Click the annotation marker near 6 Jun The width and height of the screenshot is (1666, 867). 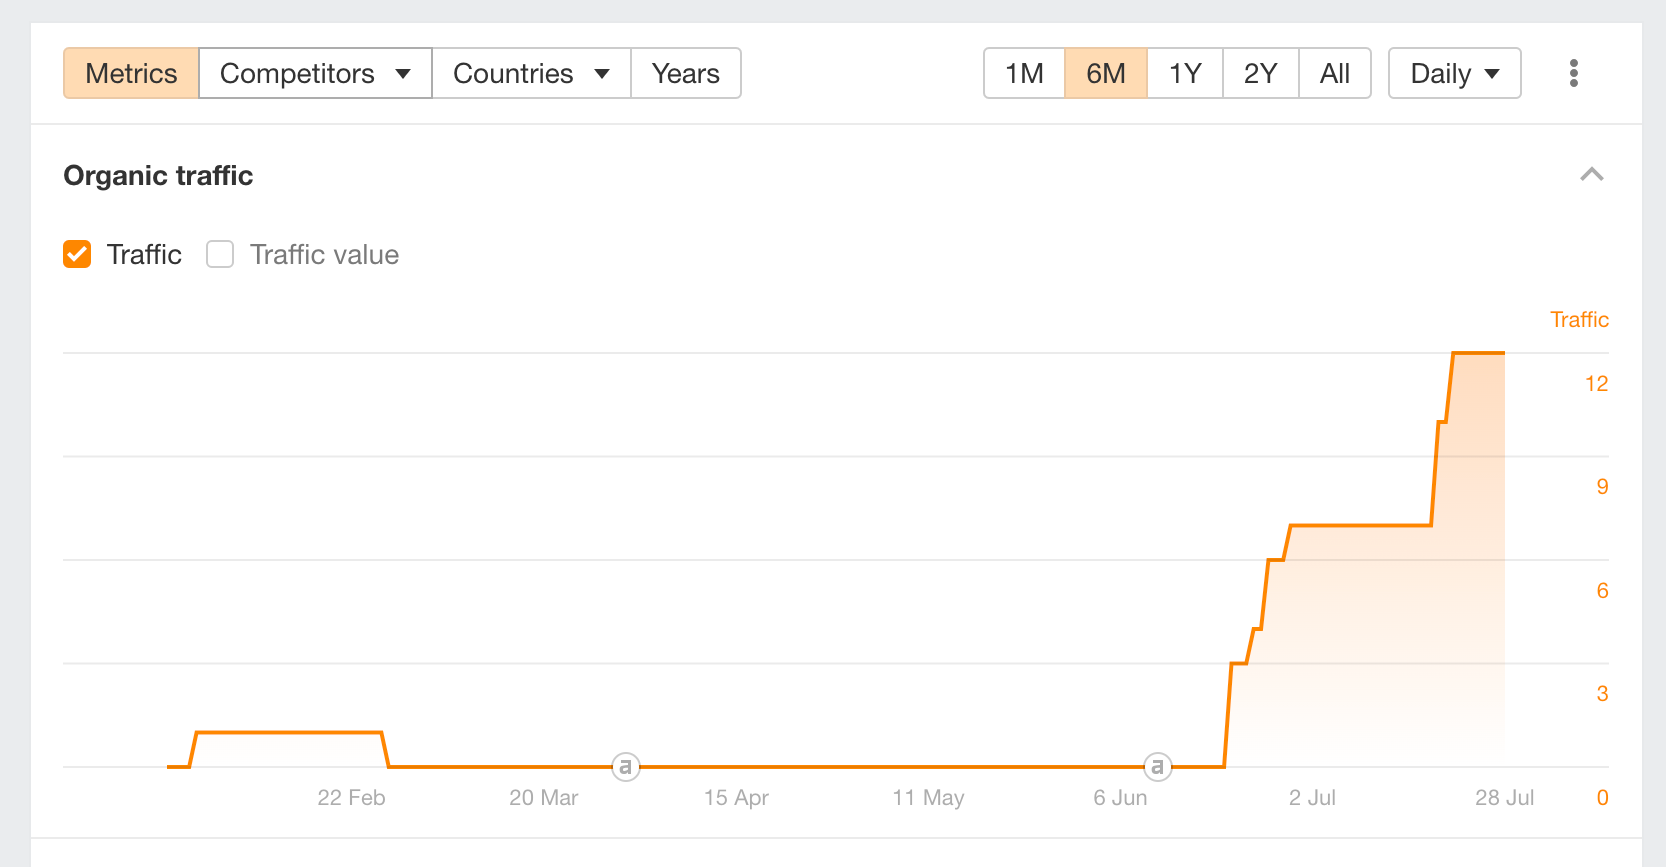pyautogui.click(x=1157, y=767)
